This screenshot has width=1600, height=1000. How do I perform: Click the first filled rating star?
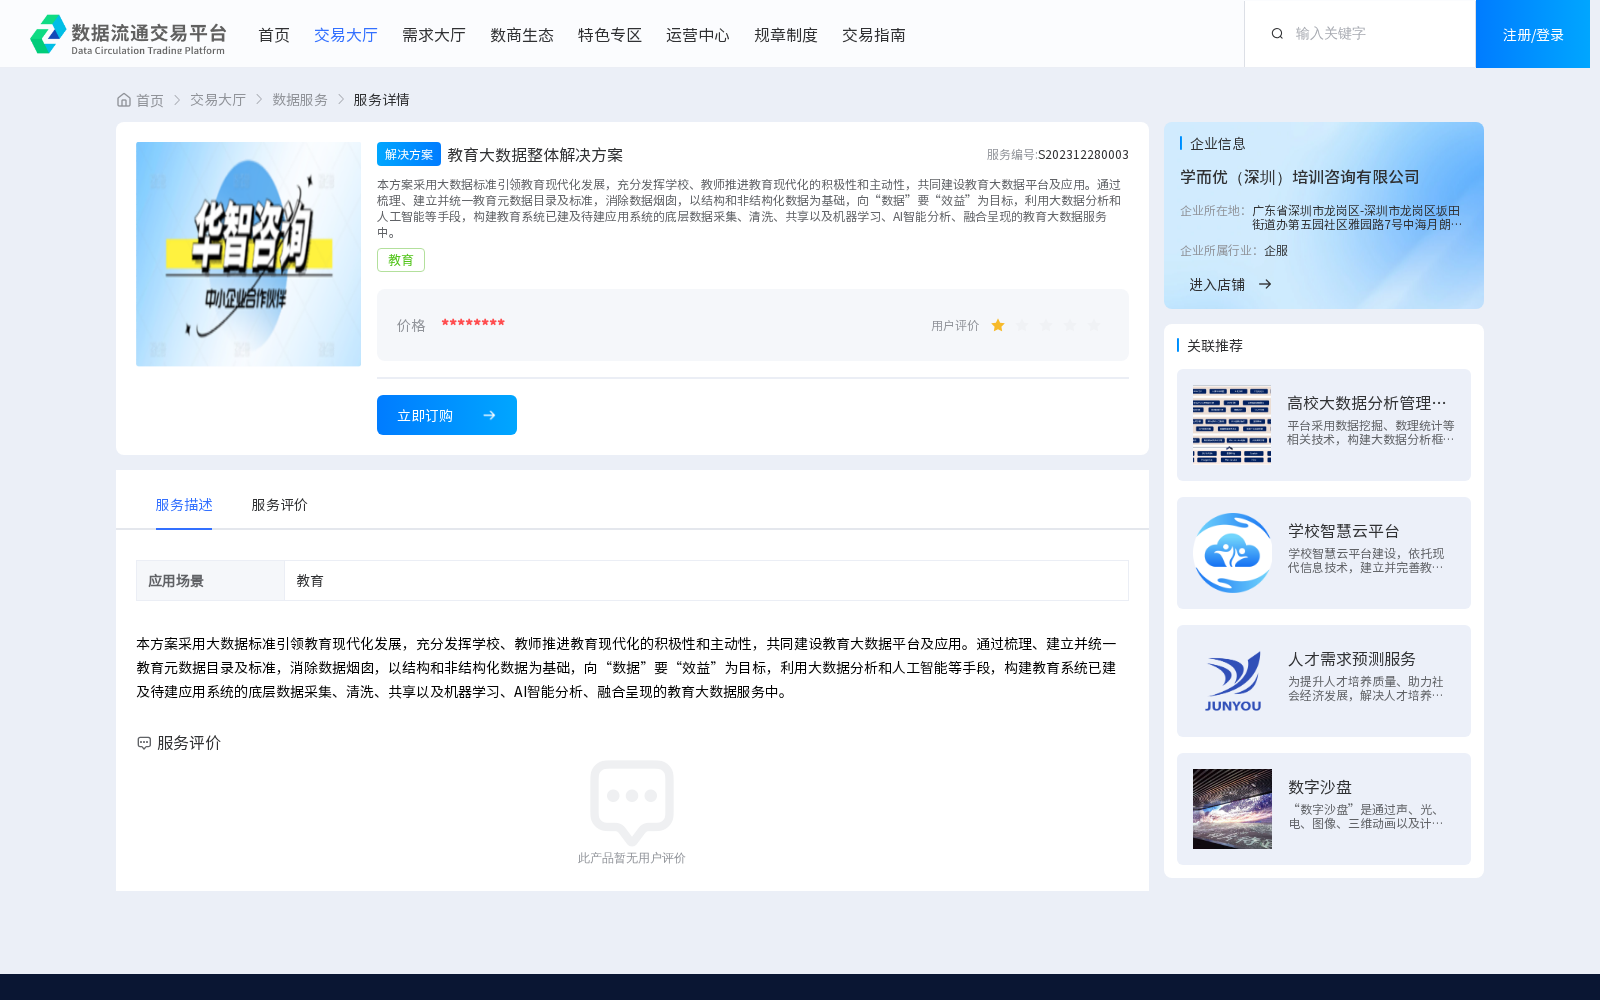click(998, 325)
